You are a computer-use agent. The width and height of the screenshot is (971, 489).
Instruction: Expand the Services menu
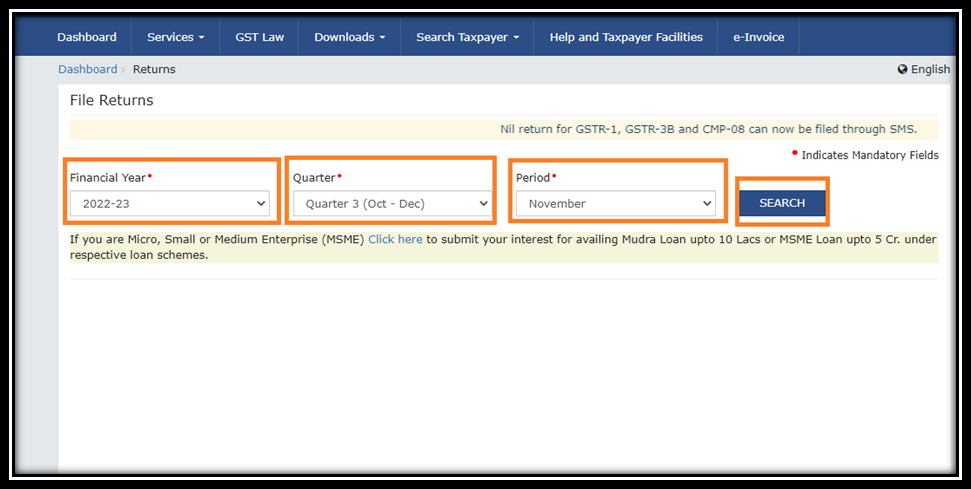tap(175, 37)
